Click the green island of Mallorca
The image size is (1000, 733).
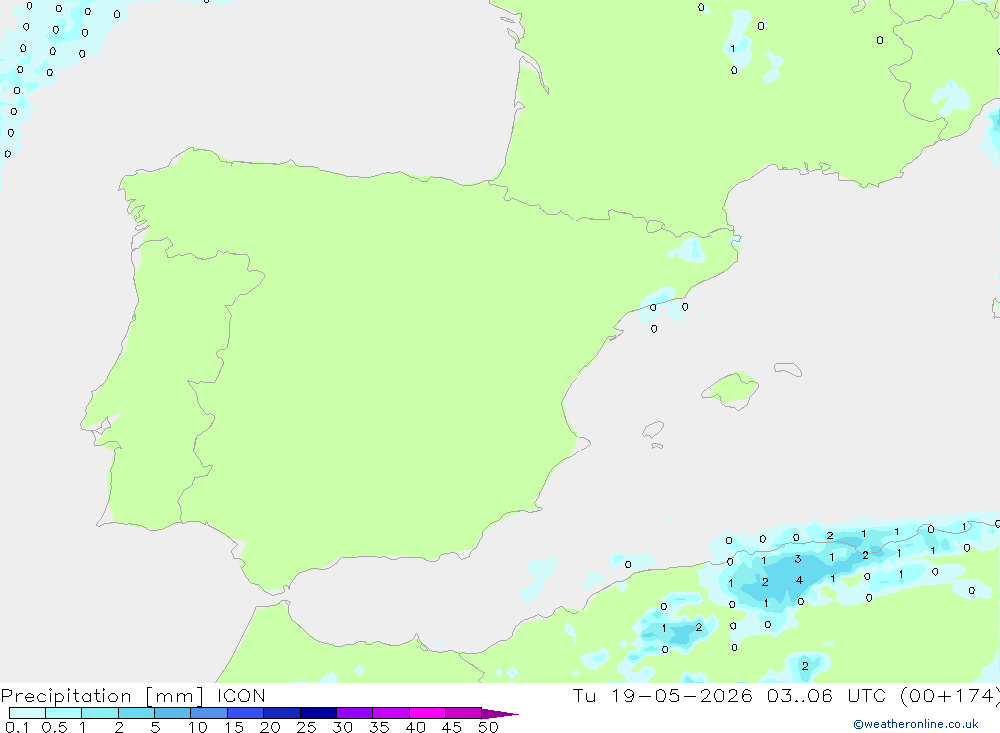731,389
